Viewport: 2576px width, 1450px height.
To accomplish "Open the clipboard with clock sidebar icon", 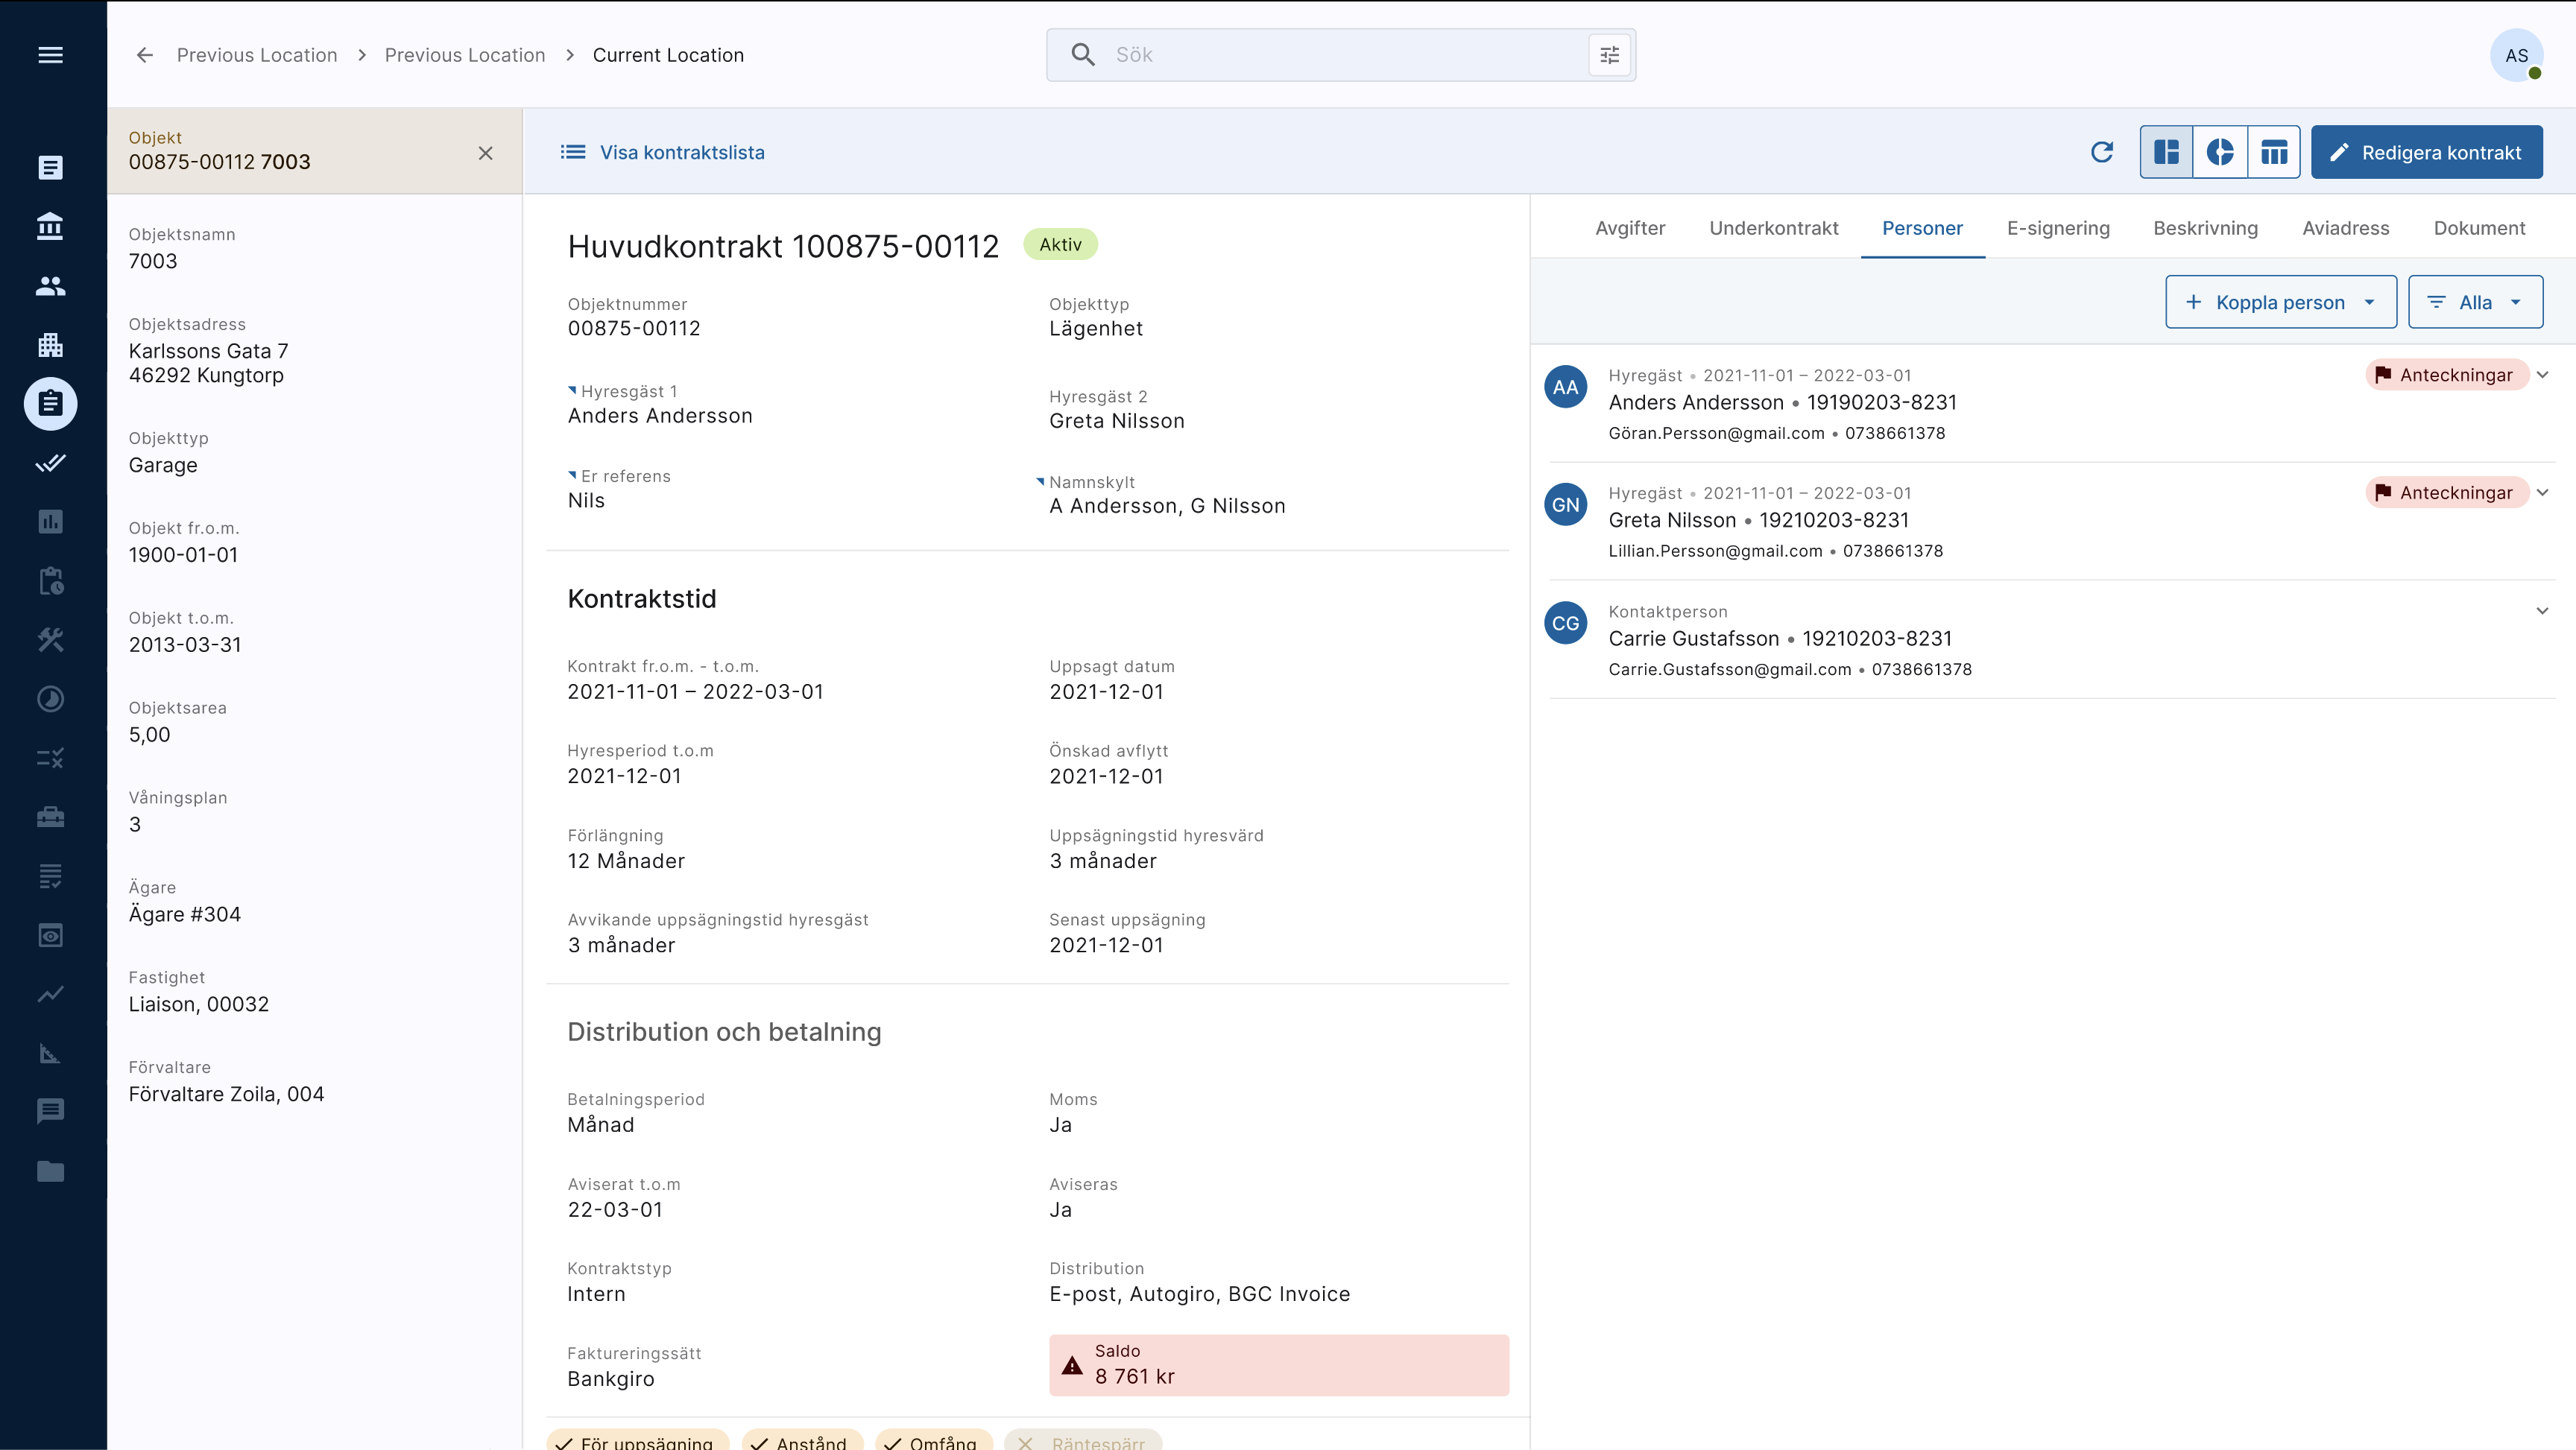I will point(50,581).
